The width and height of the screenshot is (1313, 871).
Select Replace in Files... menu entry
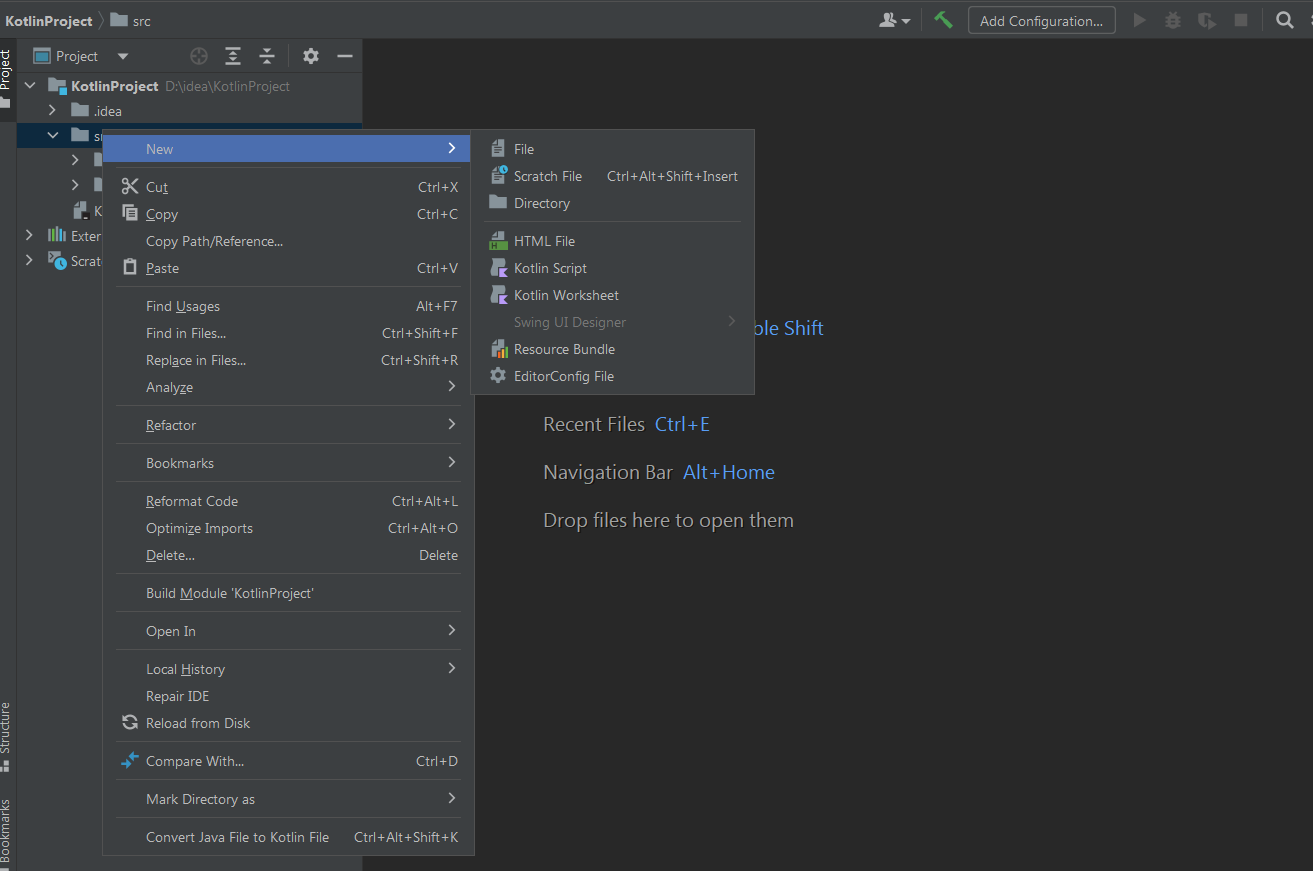[288, 360]
